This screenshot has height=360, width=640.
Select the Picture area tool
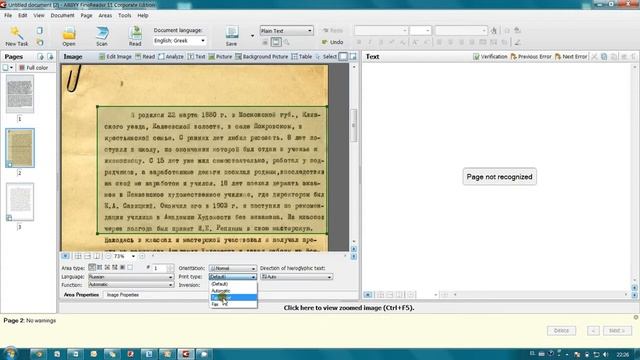tap(220, 57)
